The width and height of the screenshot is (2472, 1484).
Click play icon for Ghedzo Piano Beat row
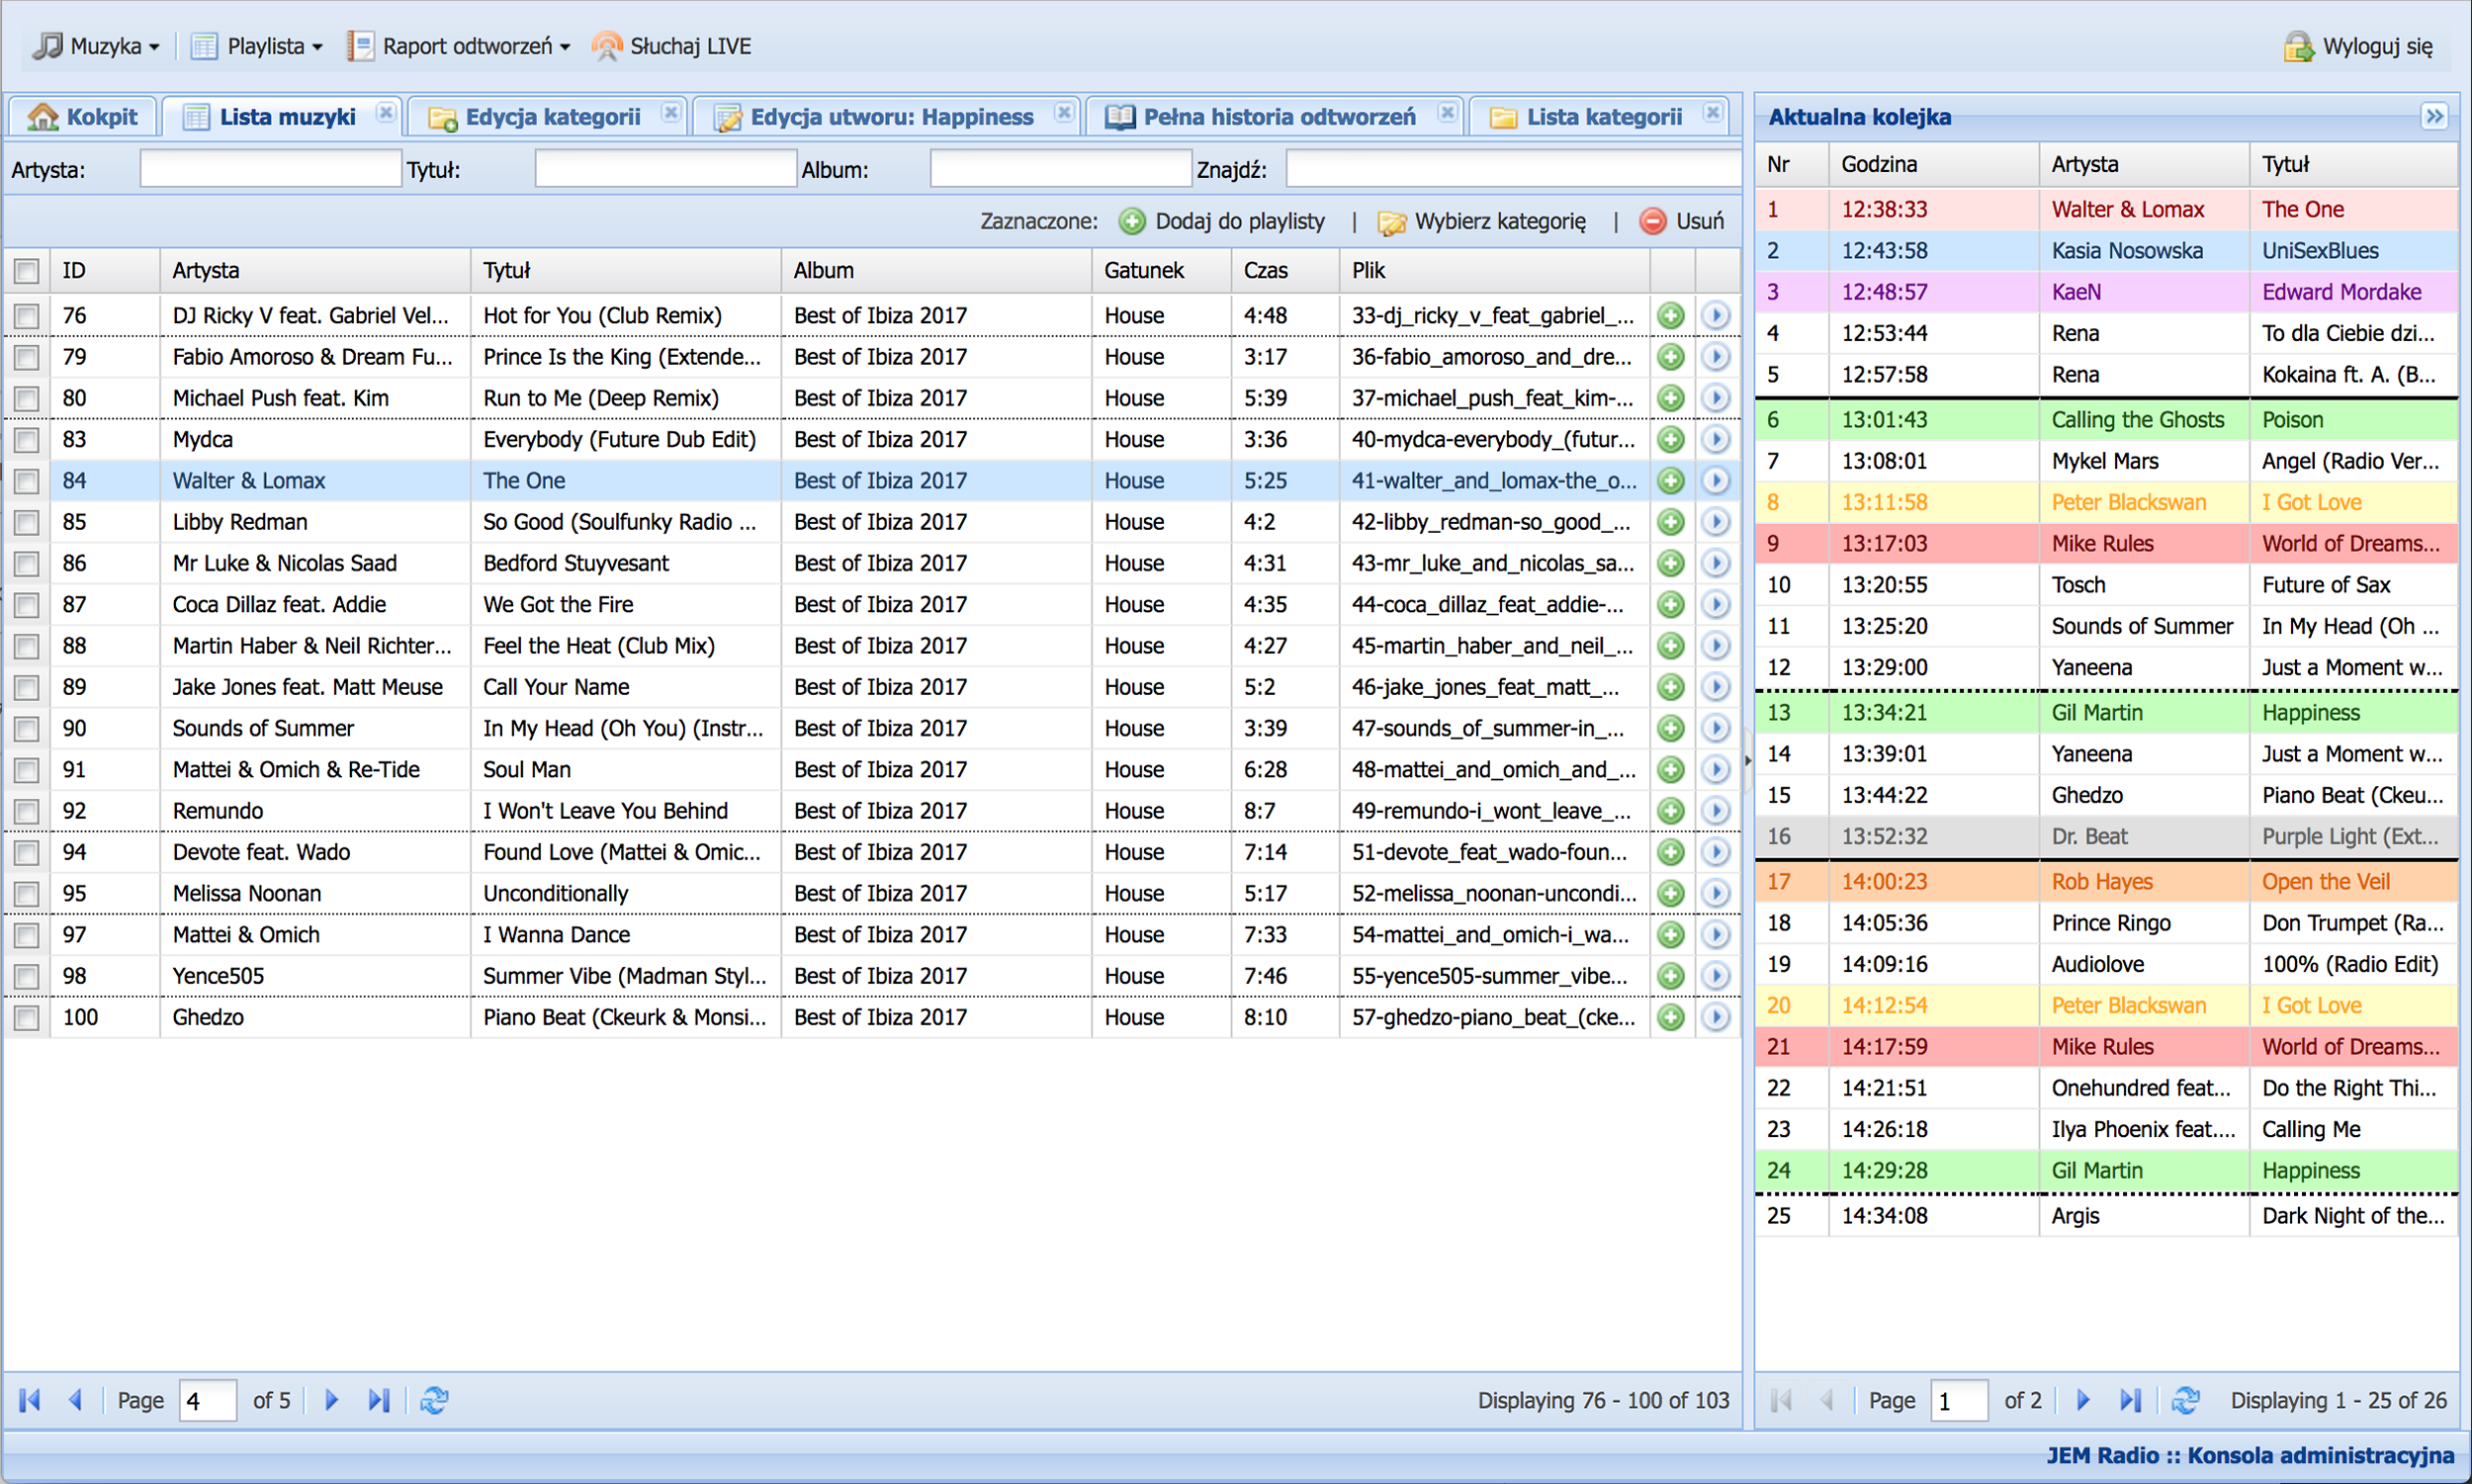[x=1715, y=1017]
